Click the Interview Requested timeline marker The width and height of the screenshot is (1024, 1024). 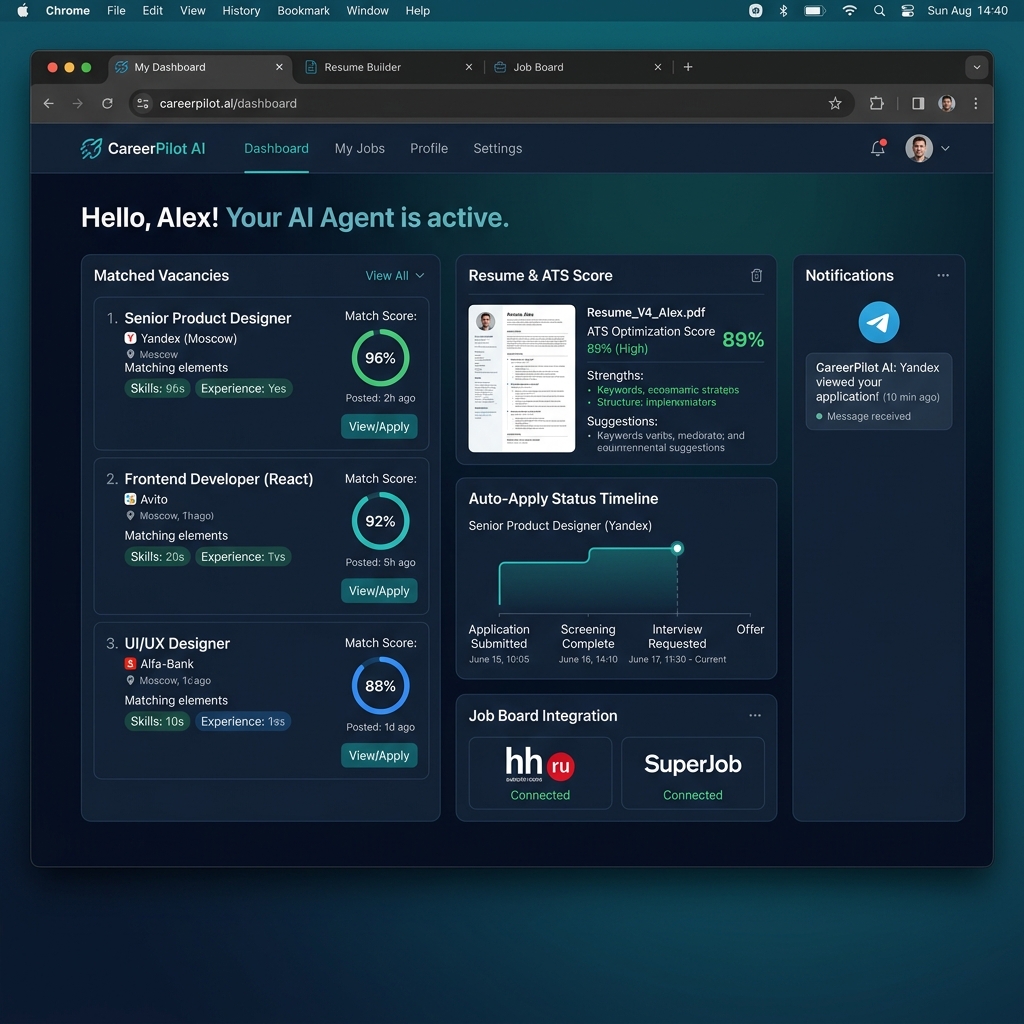tap(677, 548)
